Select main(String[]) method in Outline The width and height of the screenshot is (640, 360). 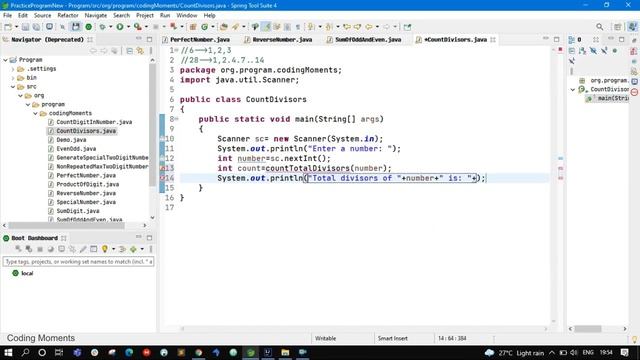pos(608,98)
